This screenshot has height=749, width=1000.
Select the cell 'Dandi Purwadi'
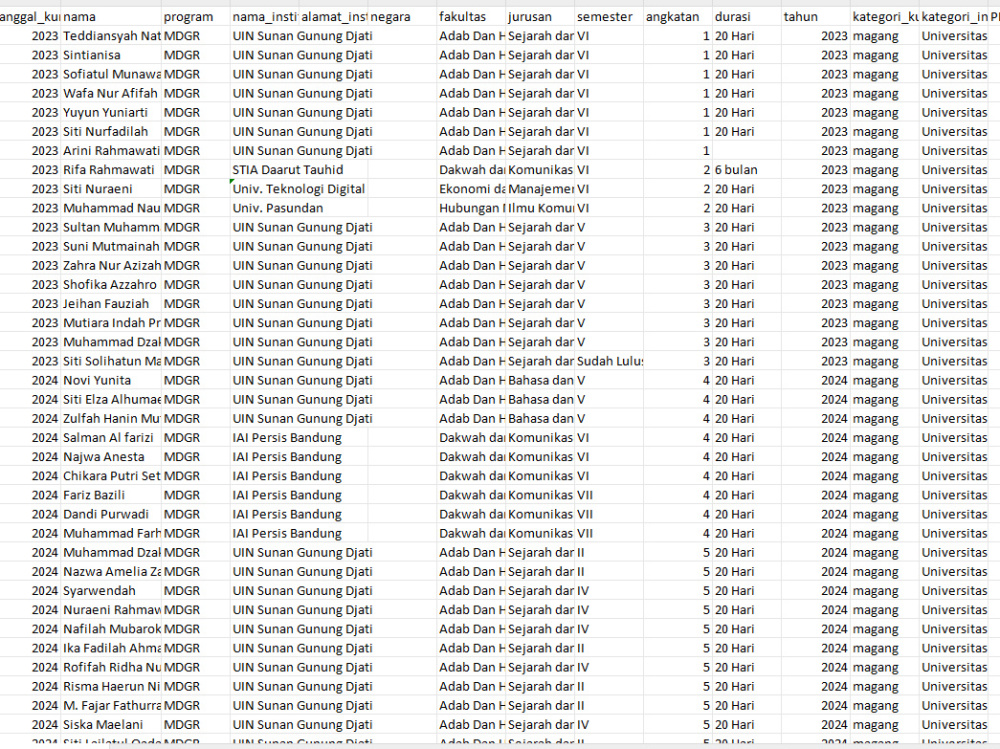point(111,514)
